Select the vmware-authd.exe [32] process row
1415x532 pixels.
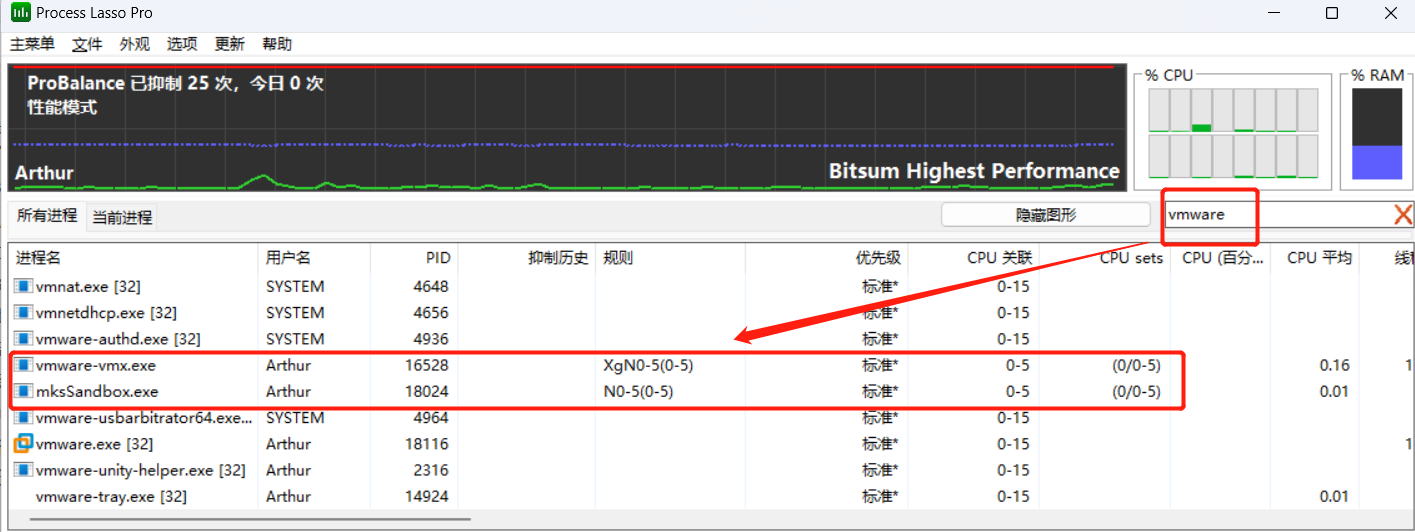click(x=711, y=339)
